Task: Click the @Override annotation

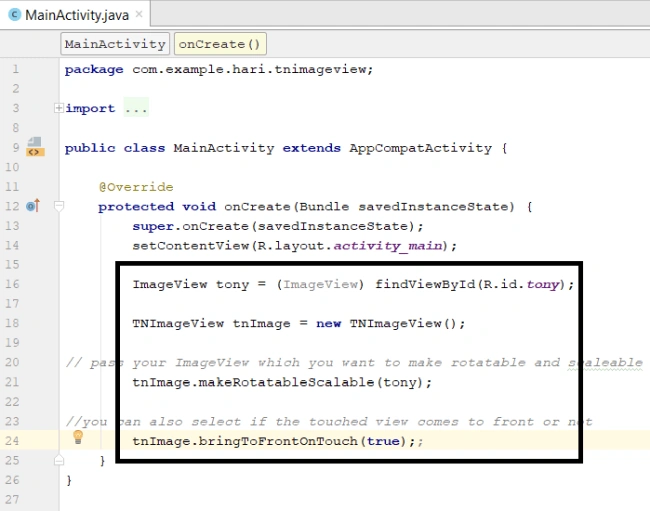Action: (136, 187)
